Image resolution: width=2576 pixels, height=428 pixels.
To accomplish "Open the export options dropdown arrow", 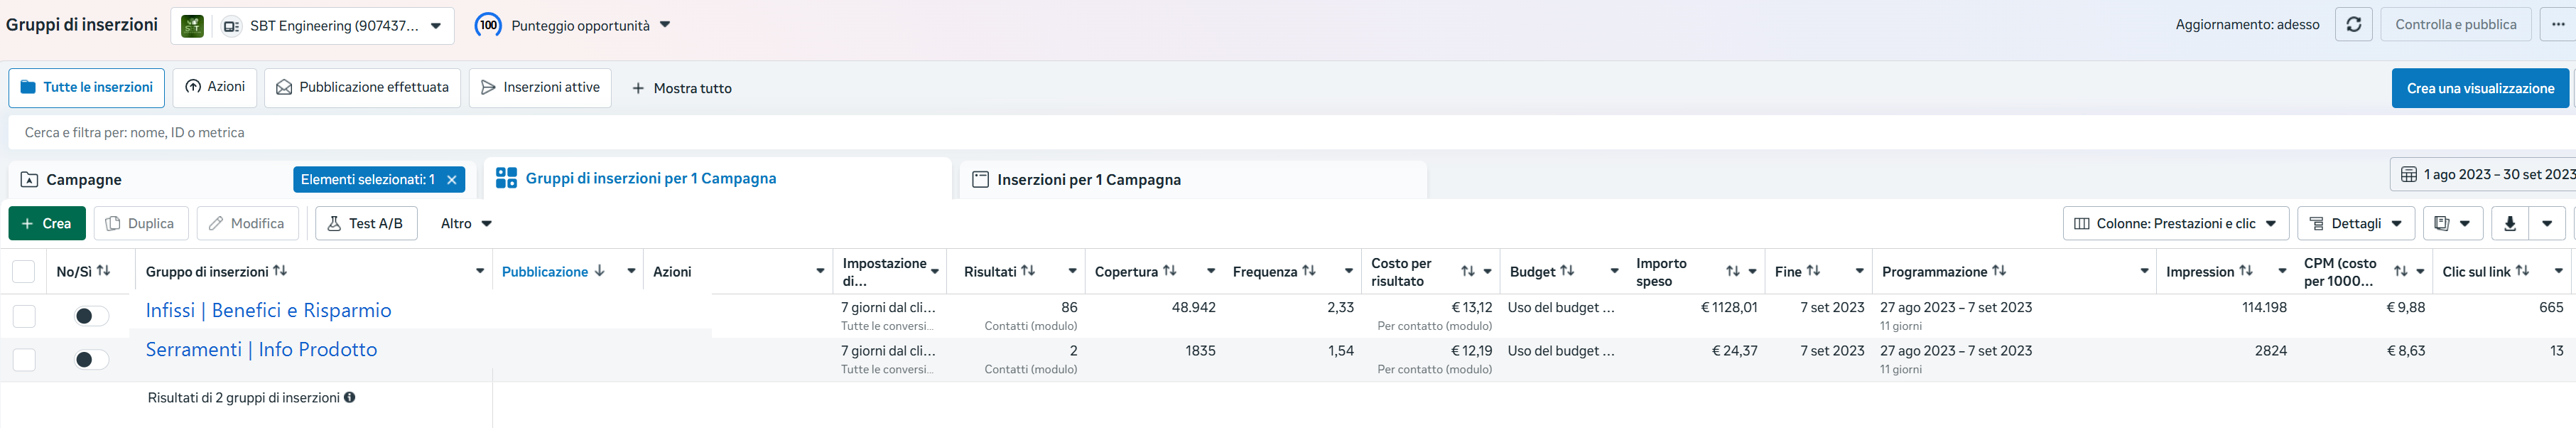I will pyautogui.click(x=2547, y=223).
